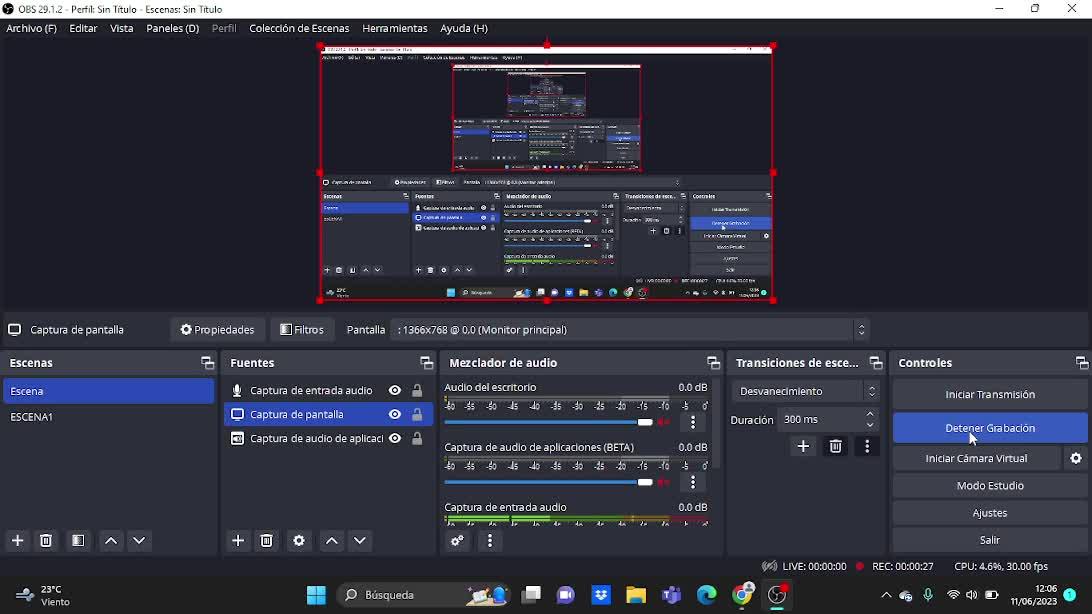Delete selected scene with trash icon

(x=46, y=541)
